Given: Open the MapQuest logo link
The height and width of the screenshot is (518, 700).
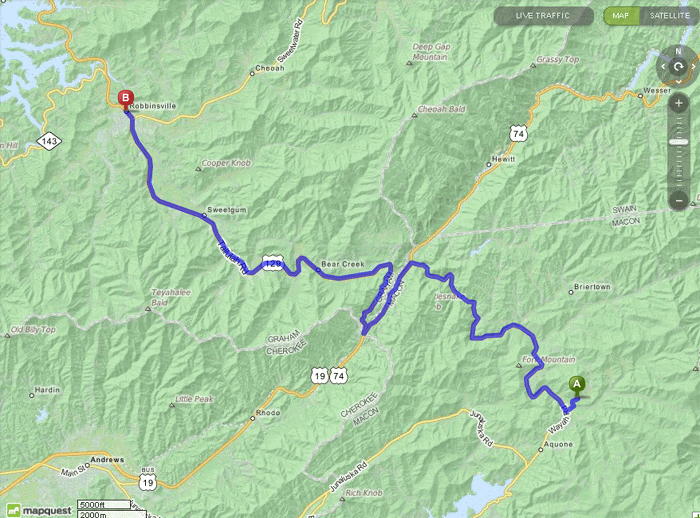Looking at the screenshot, I should click(39, 510).
